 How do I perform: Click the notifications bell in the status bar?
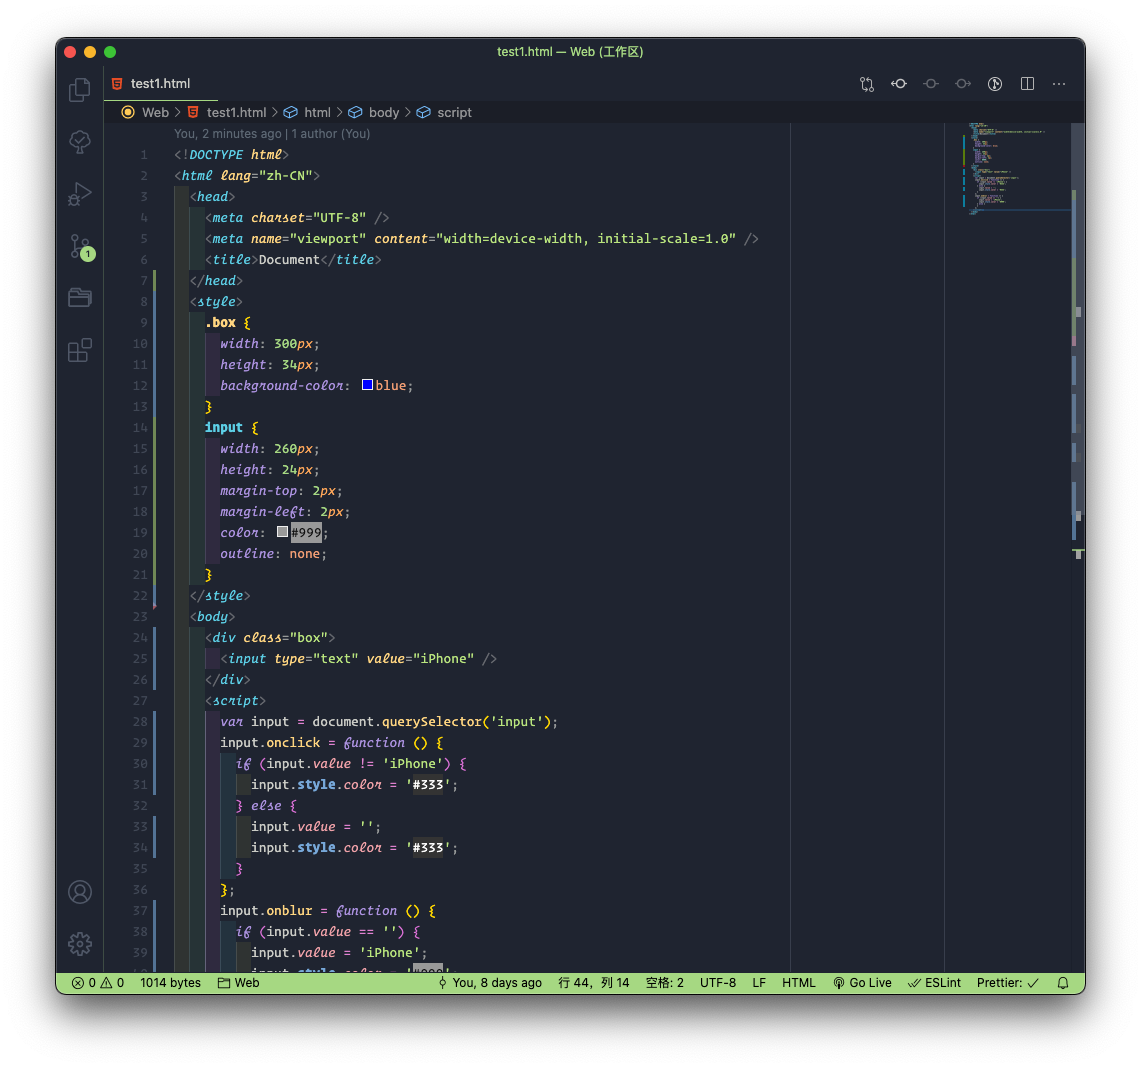[x=1063, y=982]
